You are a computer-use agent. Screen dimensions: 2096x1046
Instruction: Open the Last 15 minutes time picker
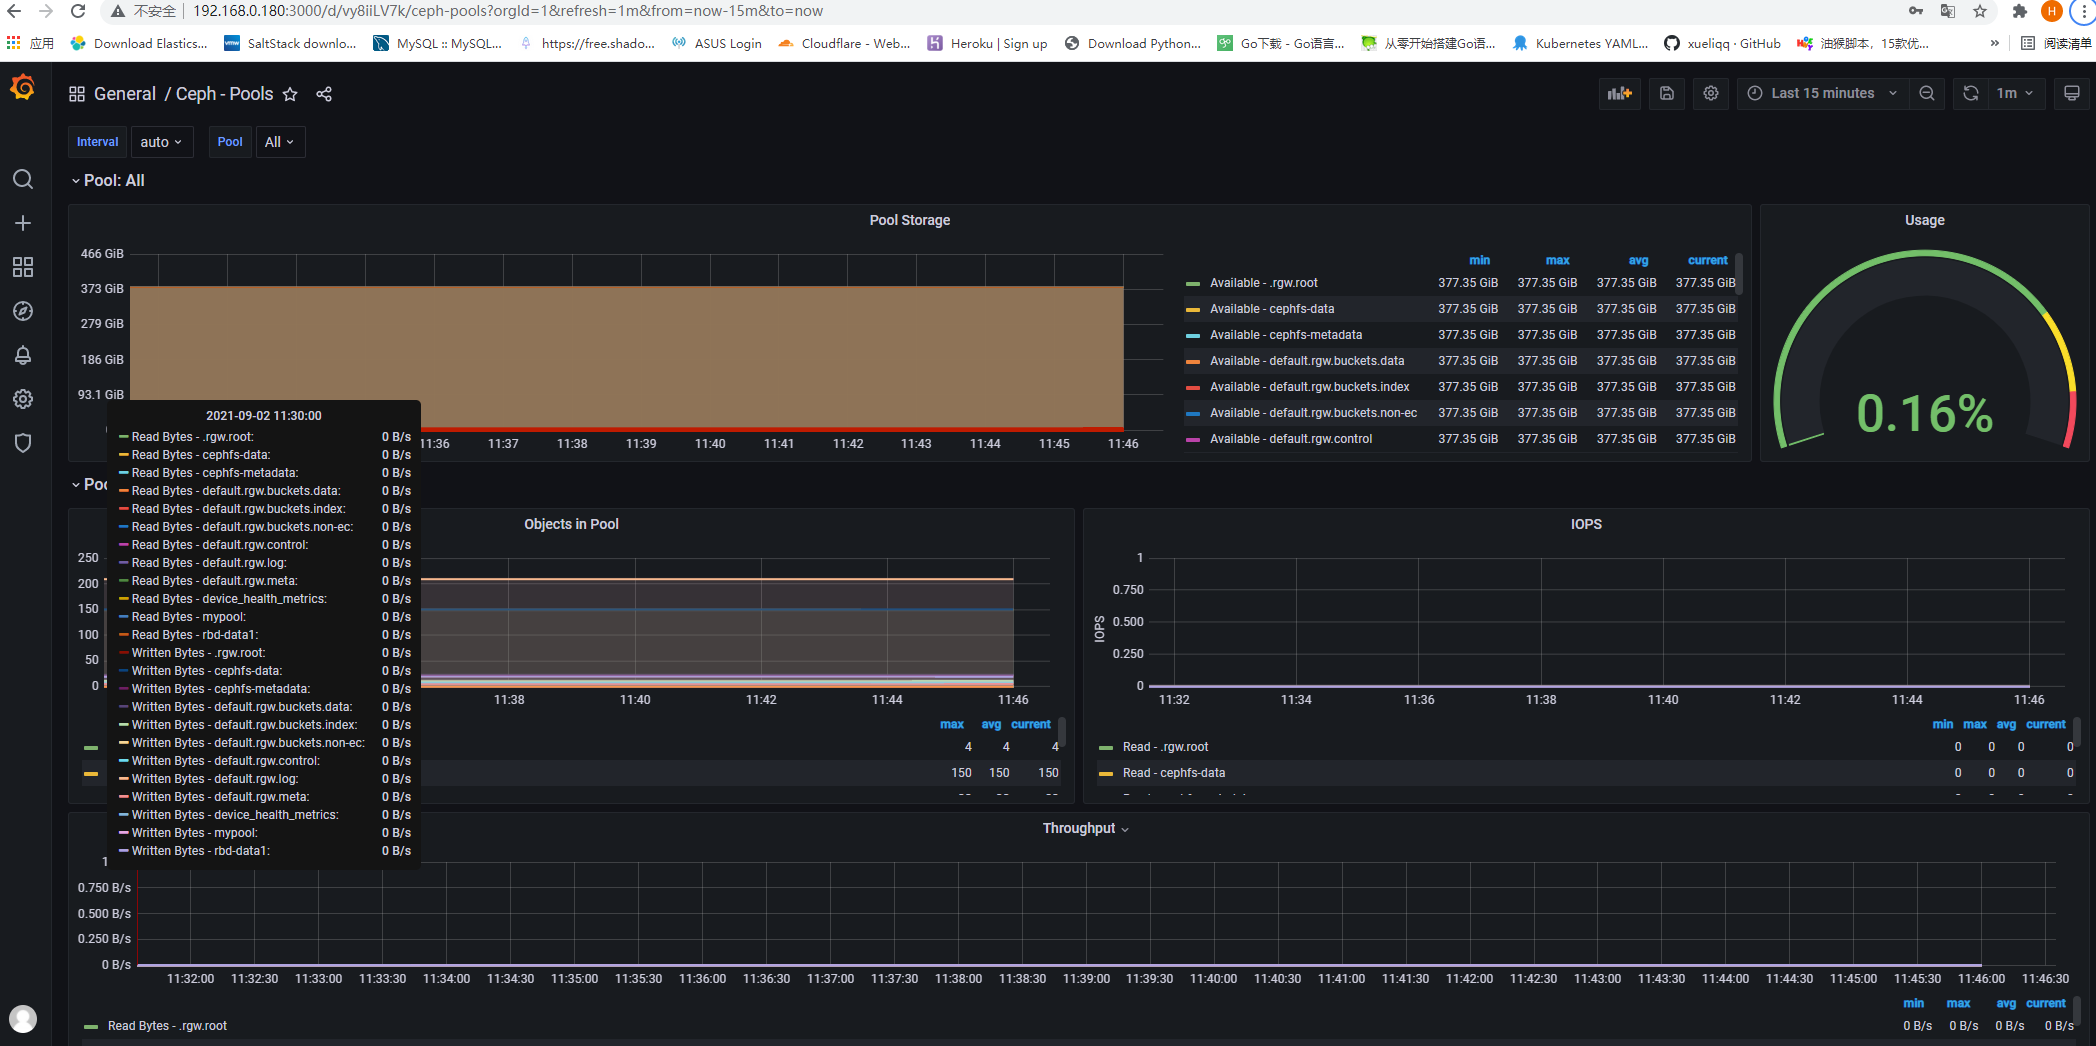coord(1821,93)
